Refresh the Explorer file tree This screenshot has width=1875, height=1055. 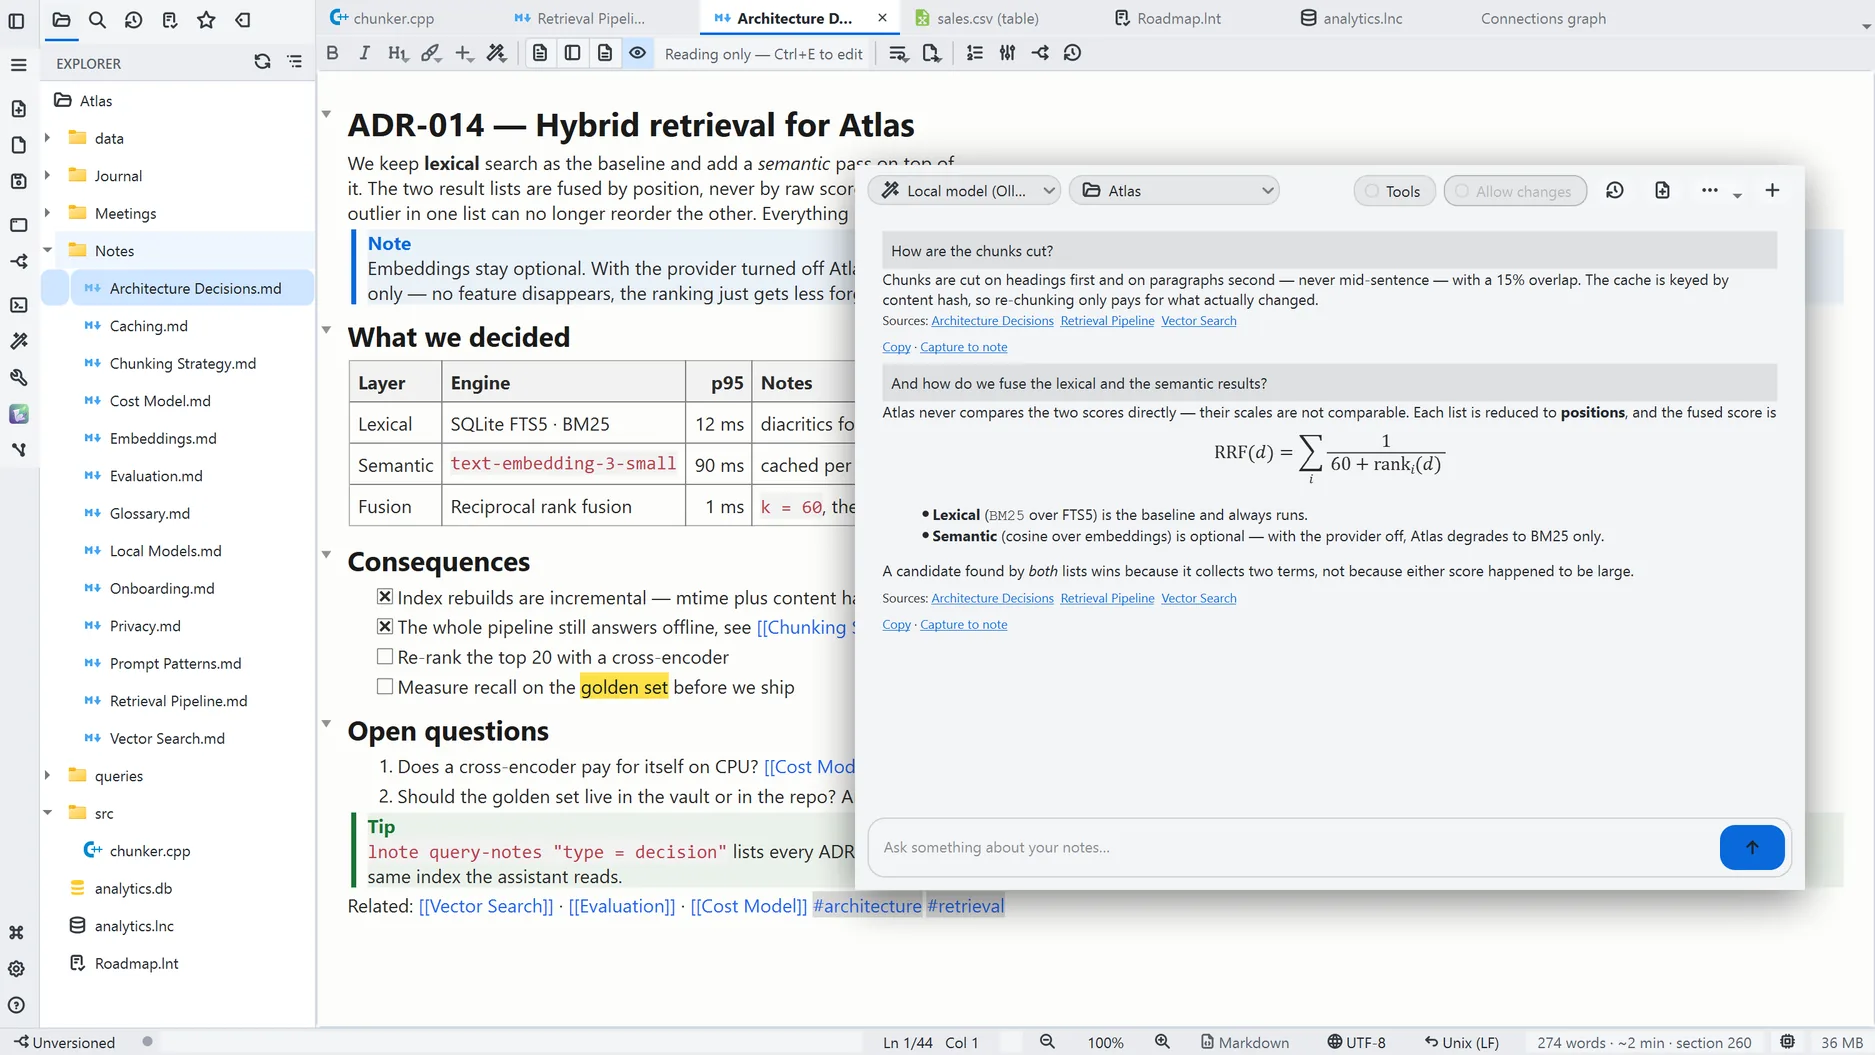262,62
